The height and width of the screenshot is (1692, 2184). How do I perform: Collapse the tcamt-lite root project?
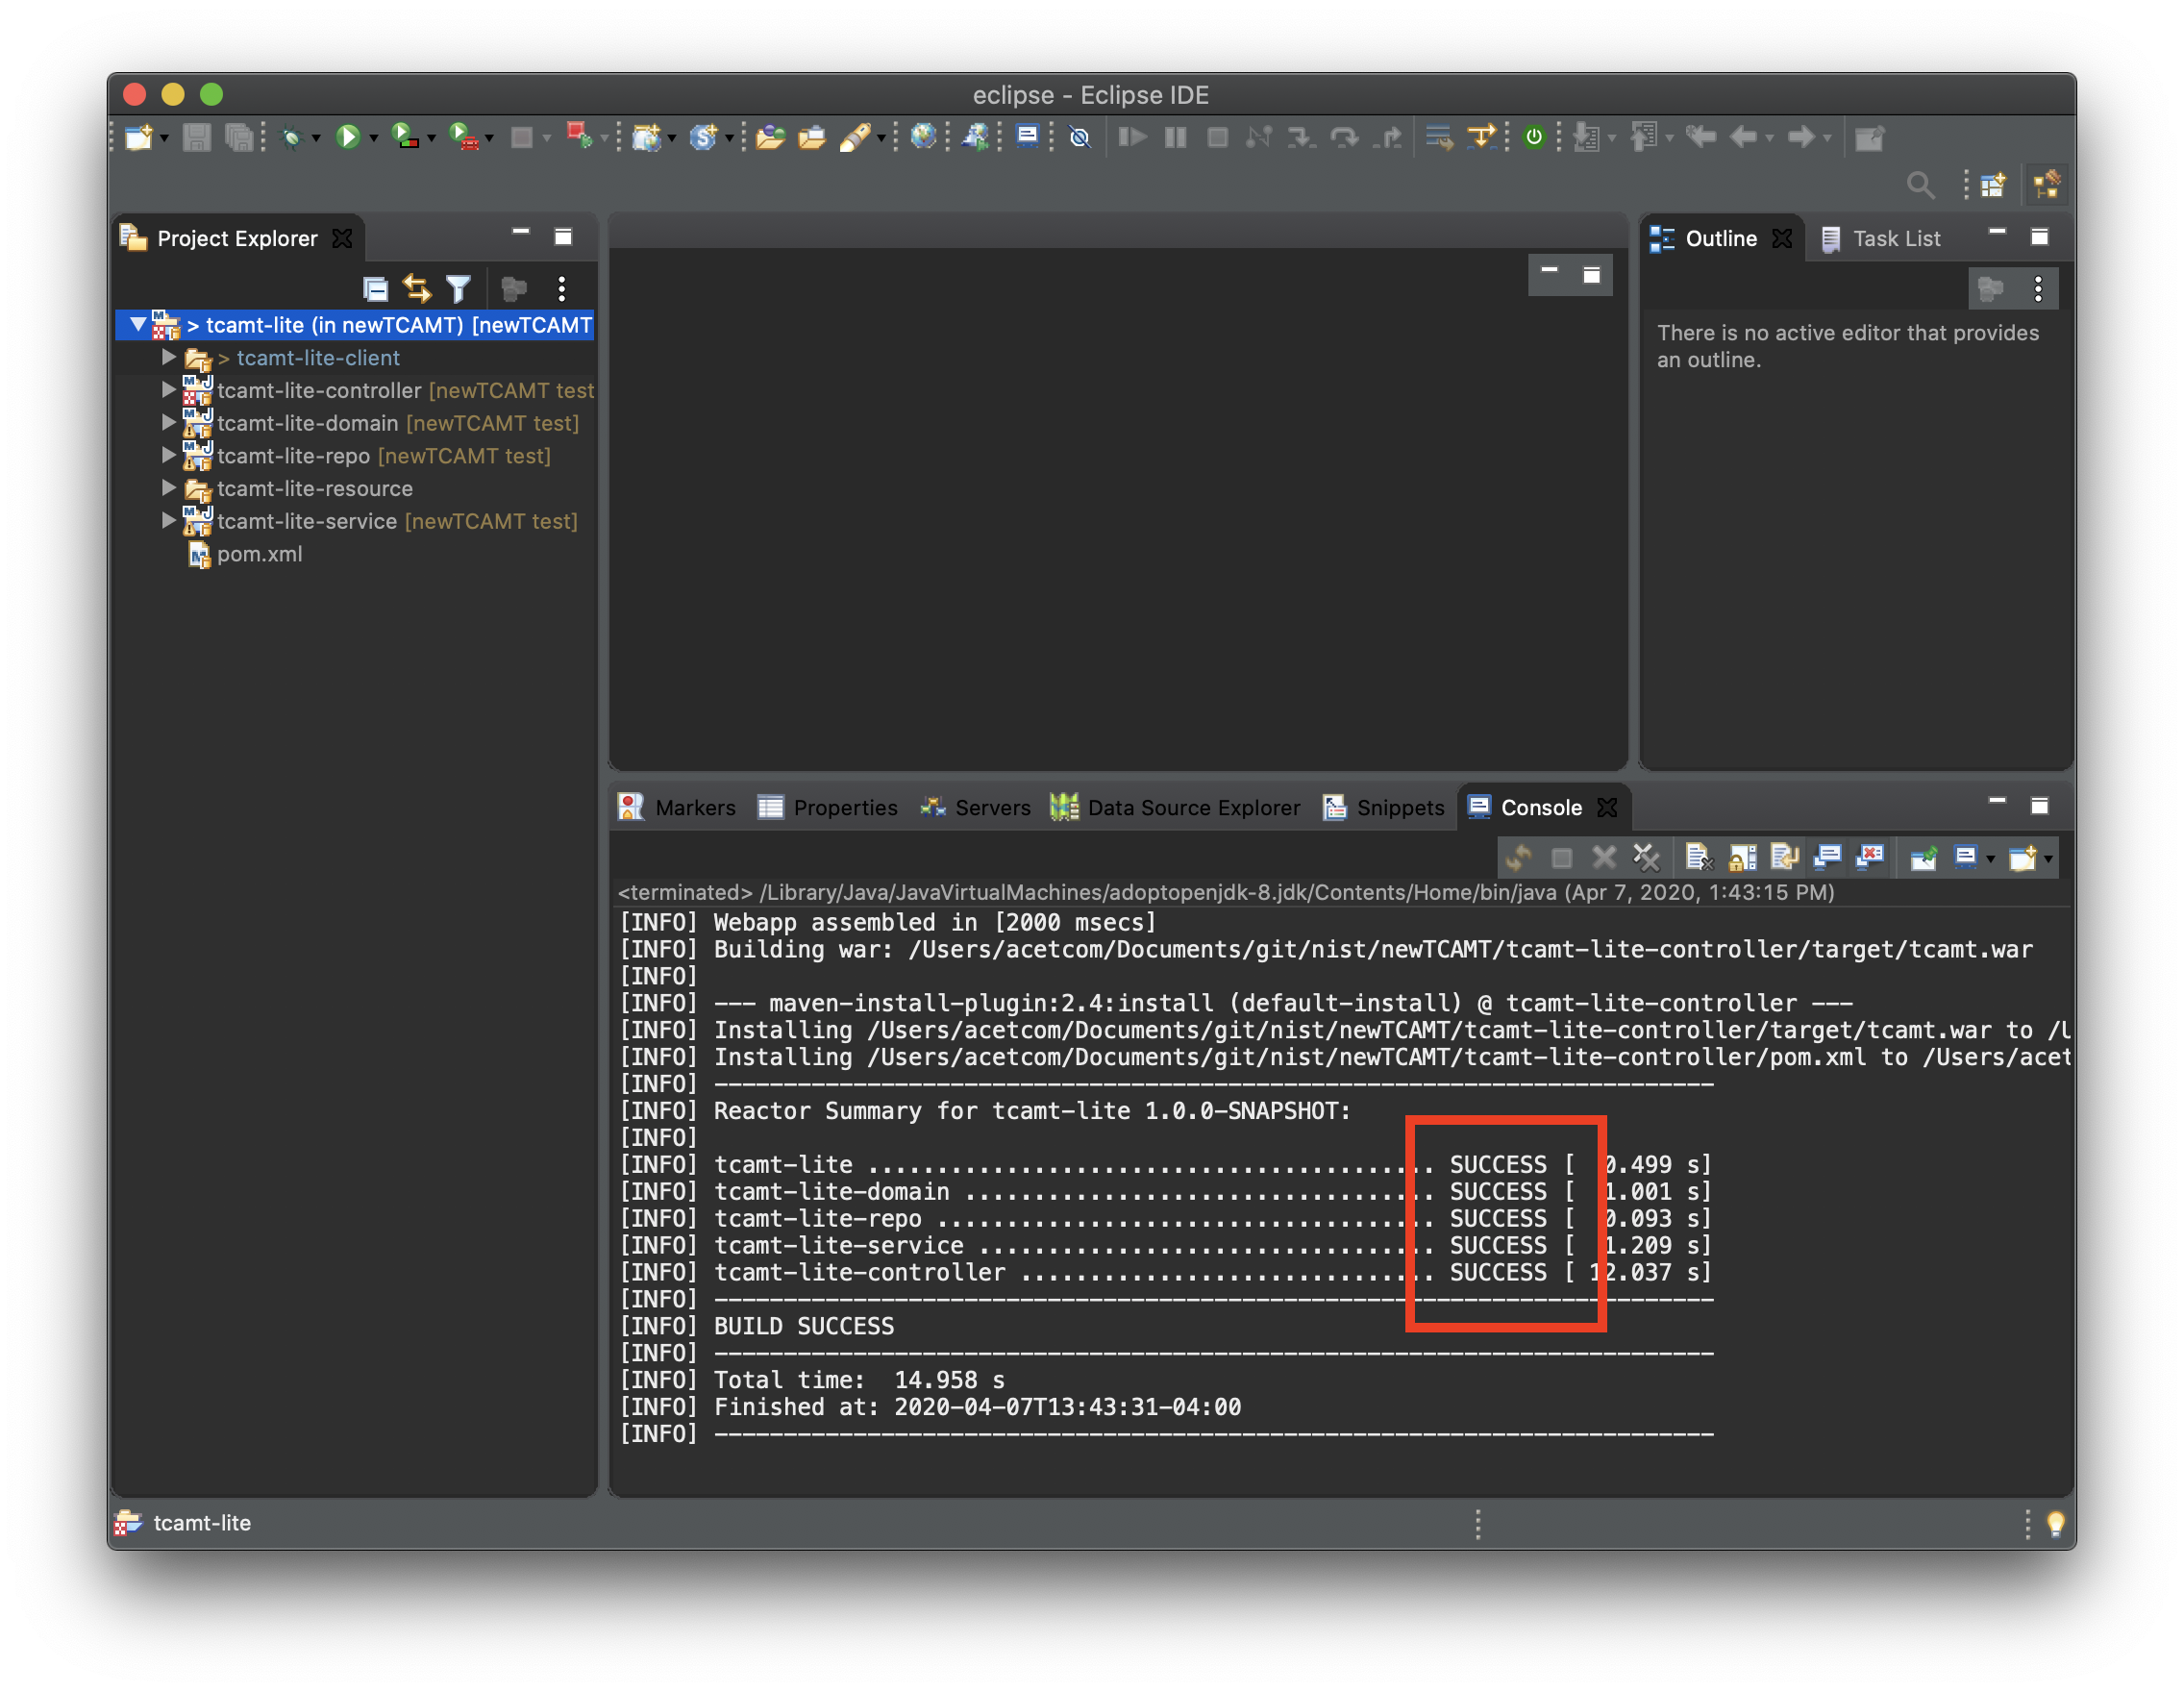(138, 325)
